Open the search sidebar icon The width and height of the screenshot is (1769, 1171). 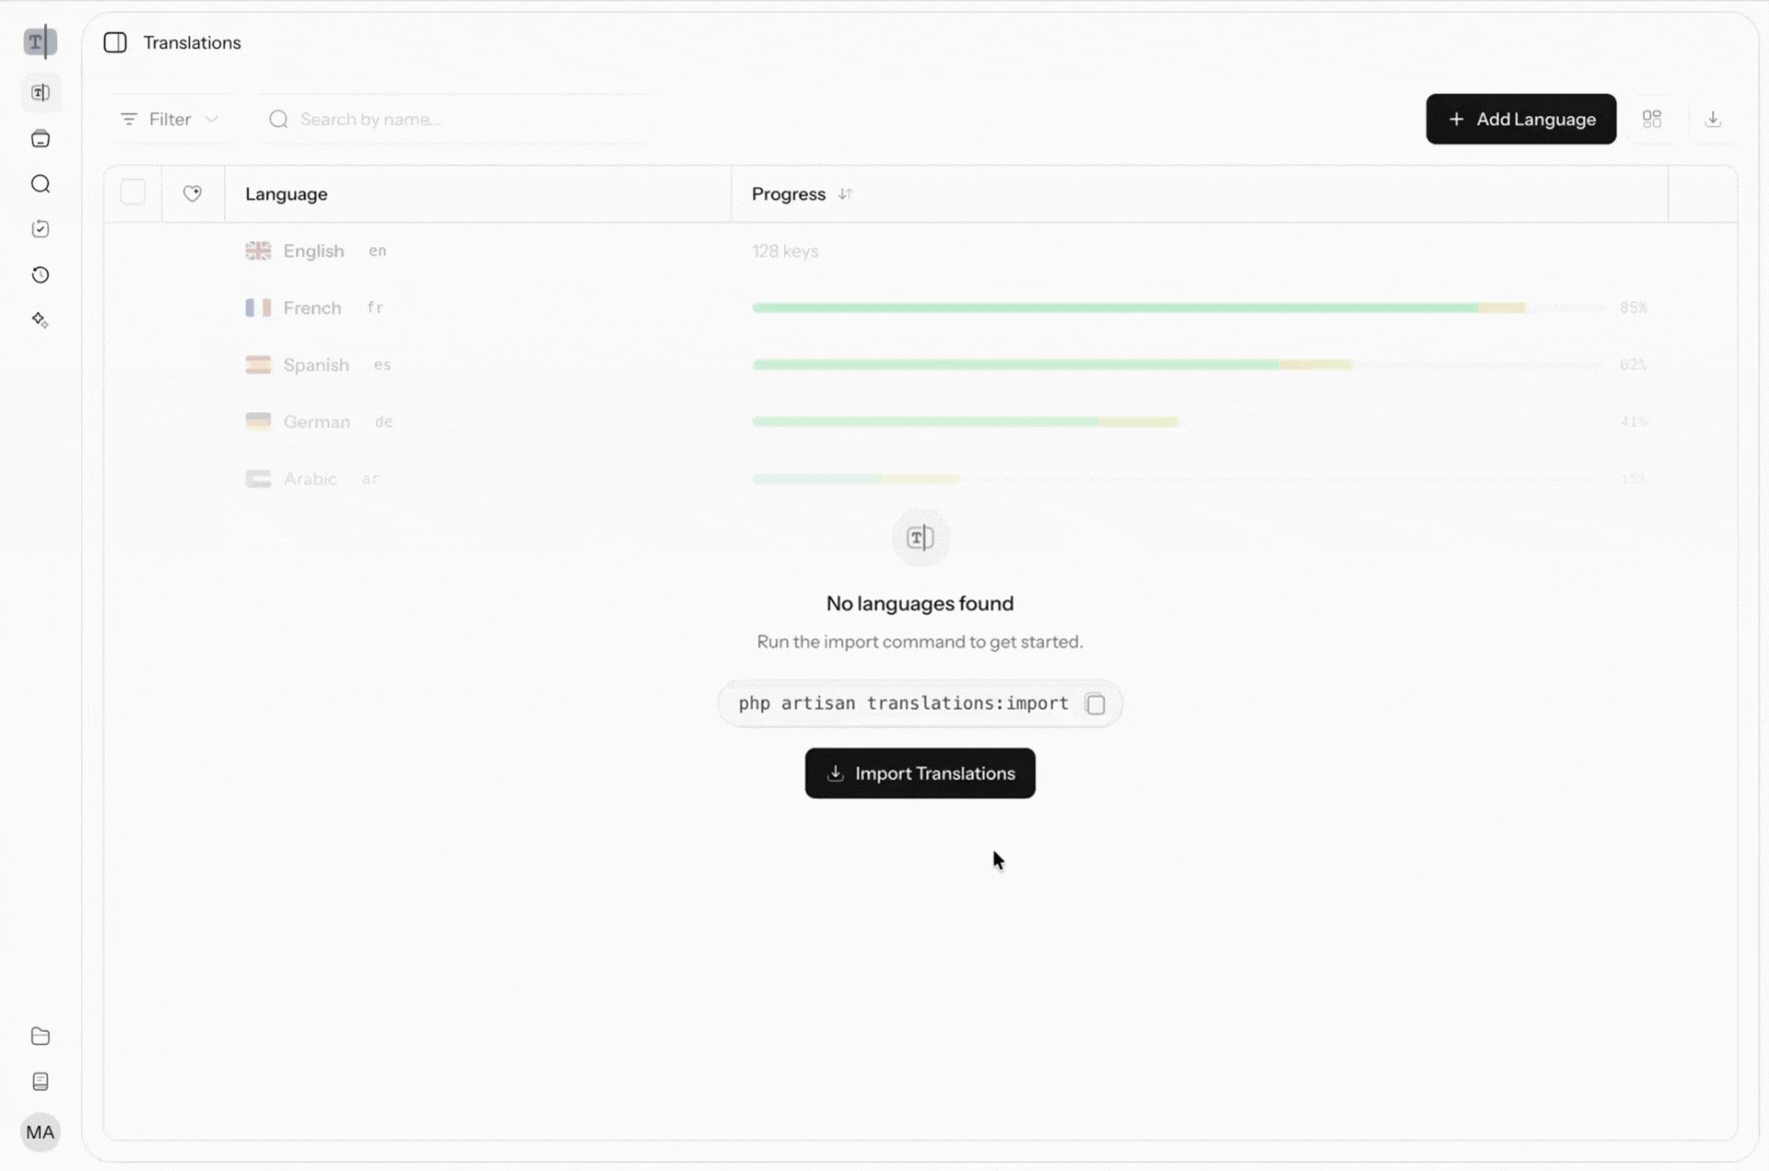tap(40, 184)
